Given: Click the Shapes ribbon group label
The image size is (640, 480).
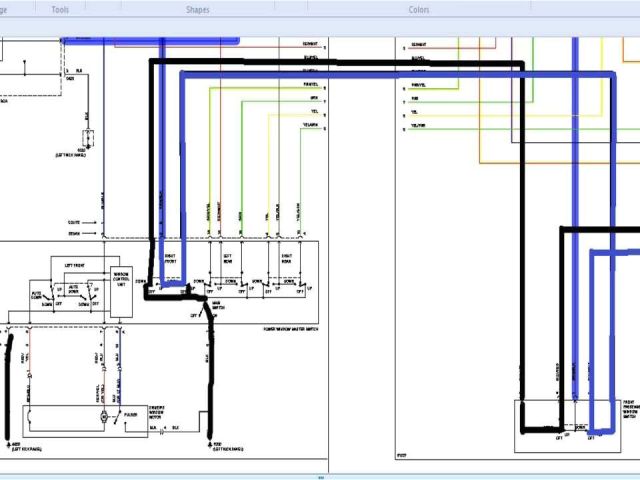Looking at the screenshot, I should click(x=198, y=10).
